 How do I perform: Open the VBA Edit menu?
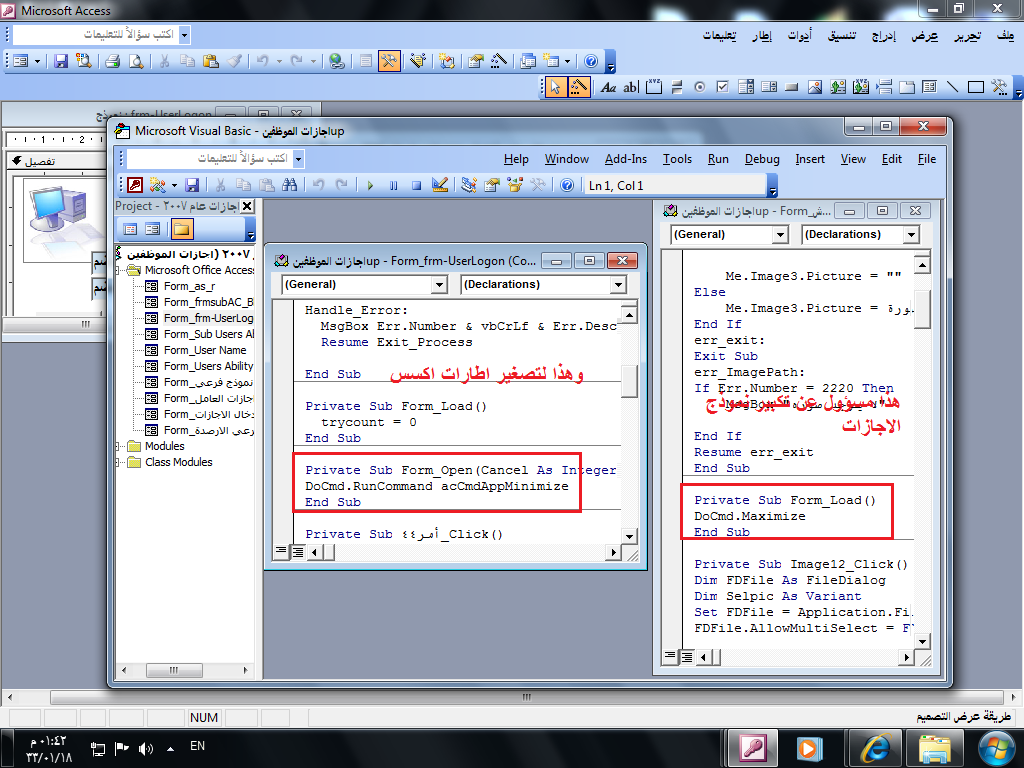coord(891,159)
